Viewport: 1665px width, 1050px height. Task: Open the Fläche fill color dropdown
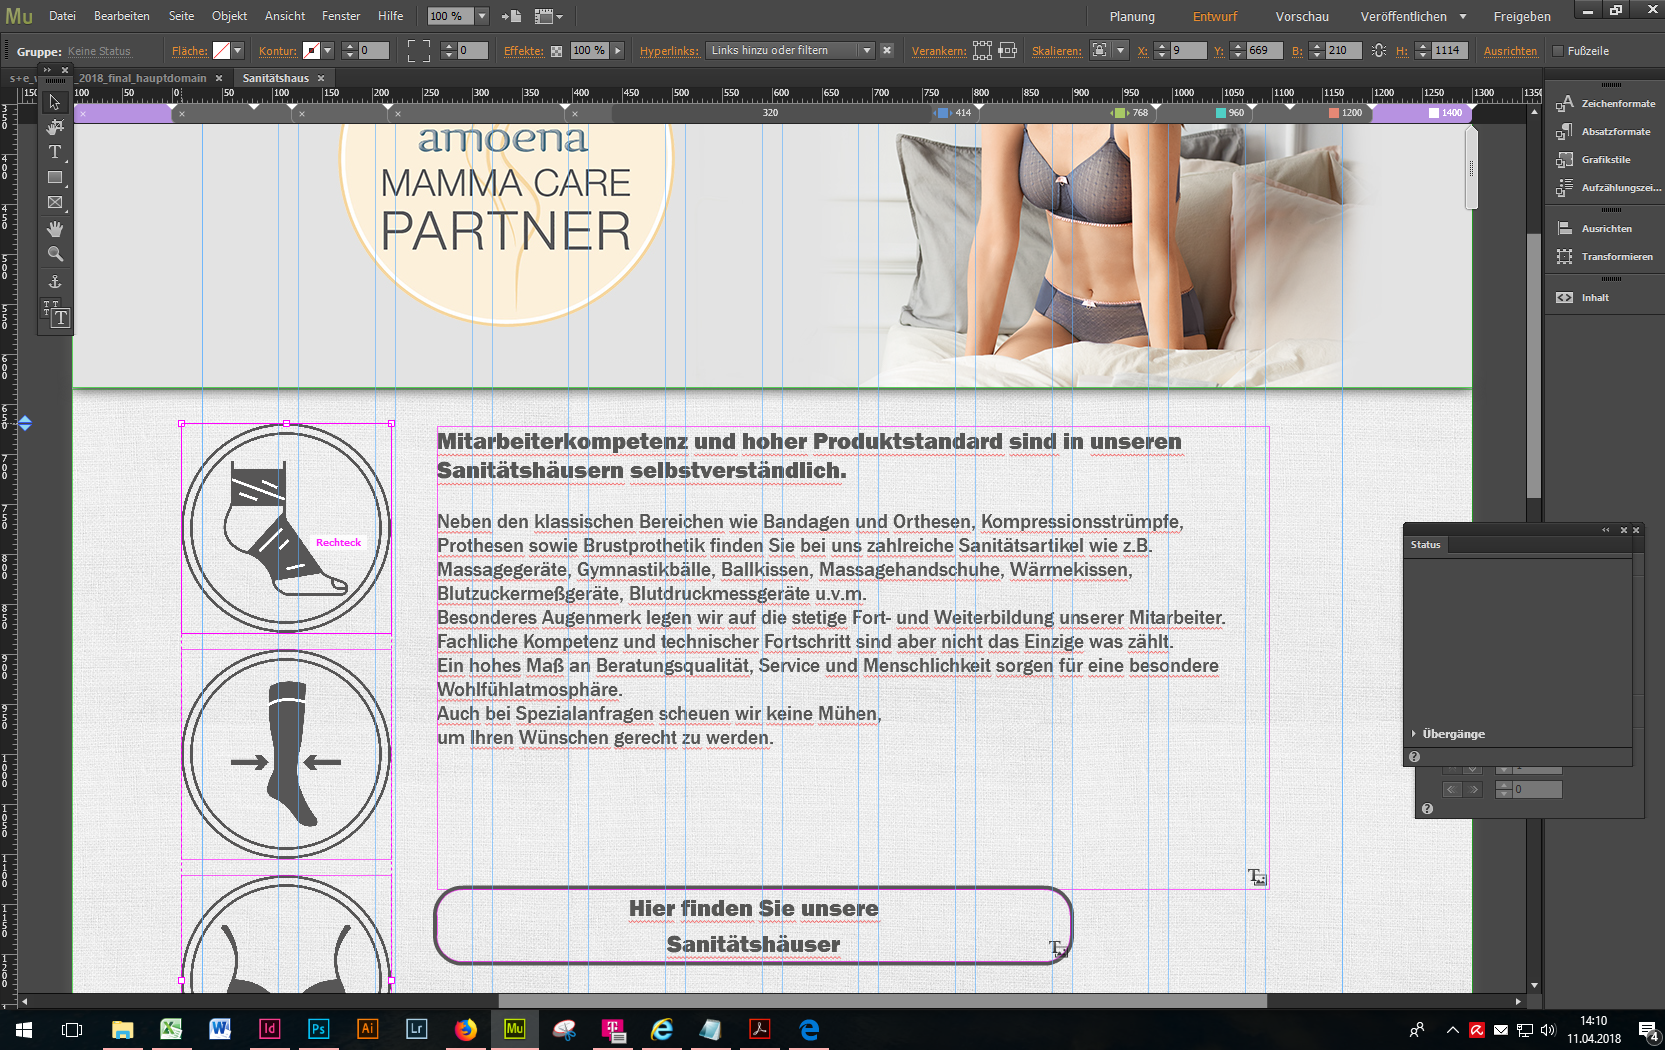point(238,50)
